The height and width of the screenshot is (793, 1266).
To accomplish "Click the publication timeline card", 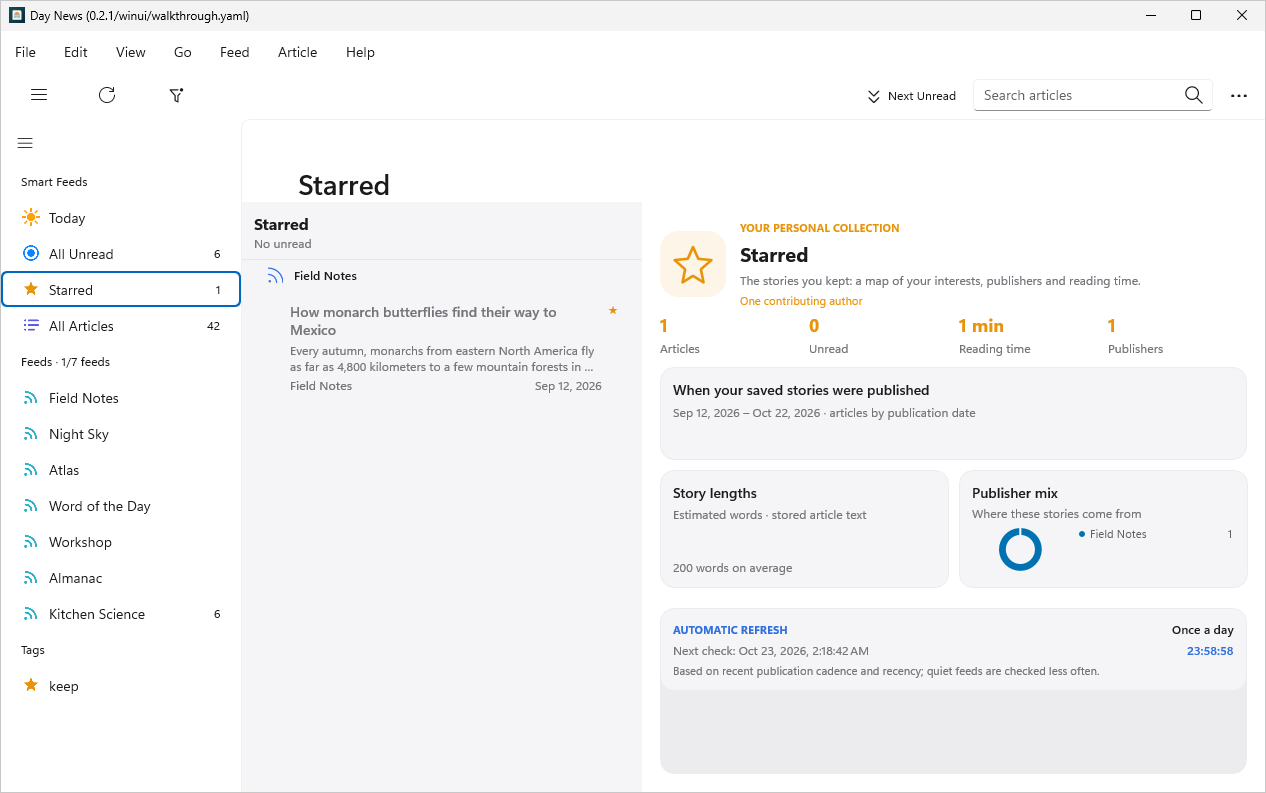I will (x=953, y=413).
